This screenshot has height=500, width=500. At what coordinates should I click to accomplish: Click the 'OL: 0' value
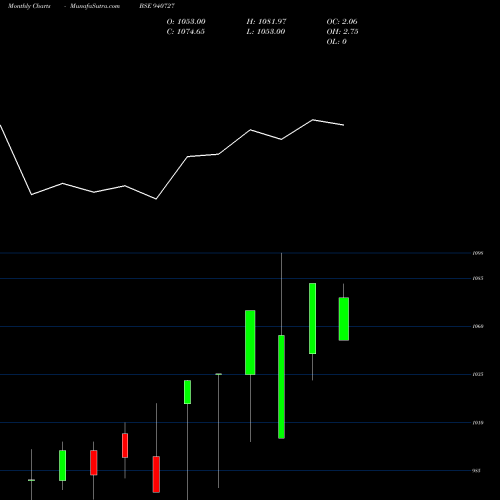point(336,42)
